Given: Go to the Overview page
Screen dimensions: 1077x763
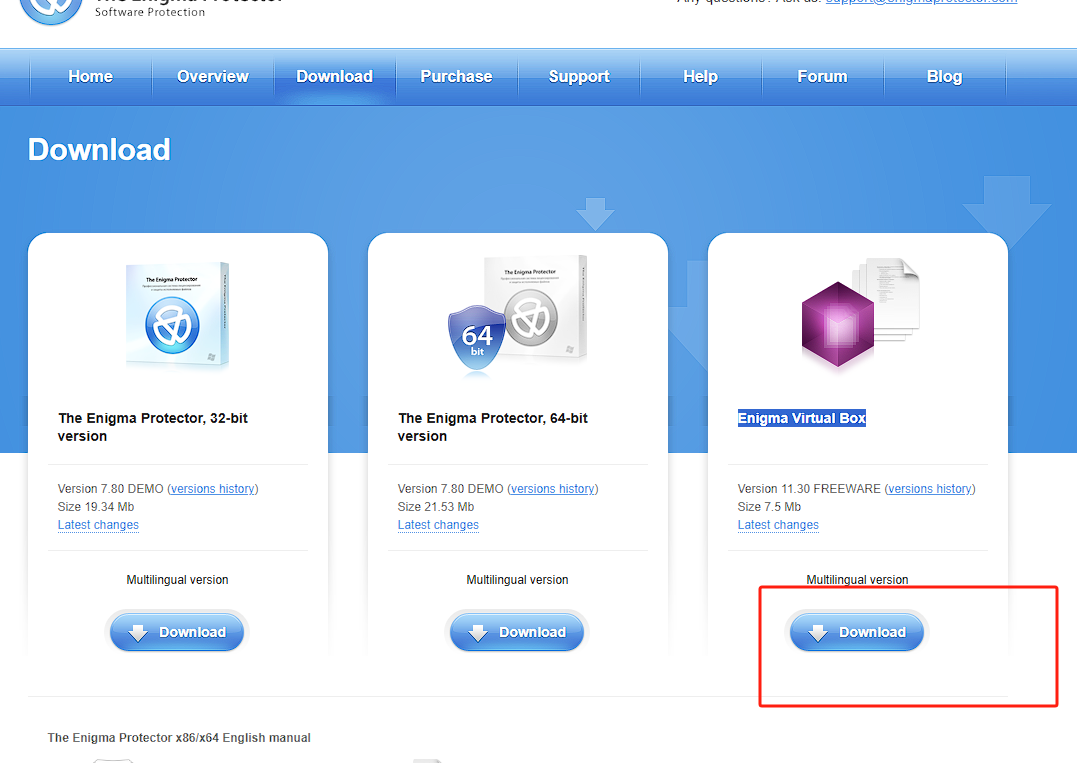Looking at the screenshot, I should (213, 76).
